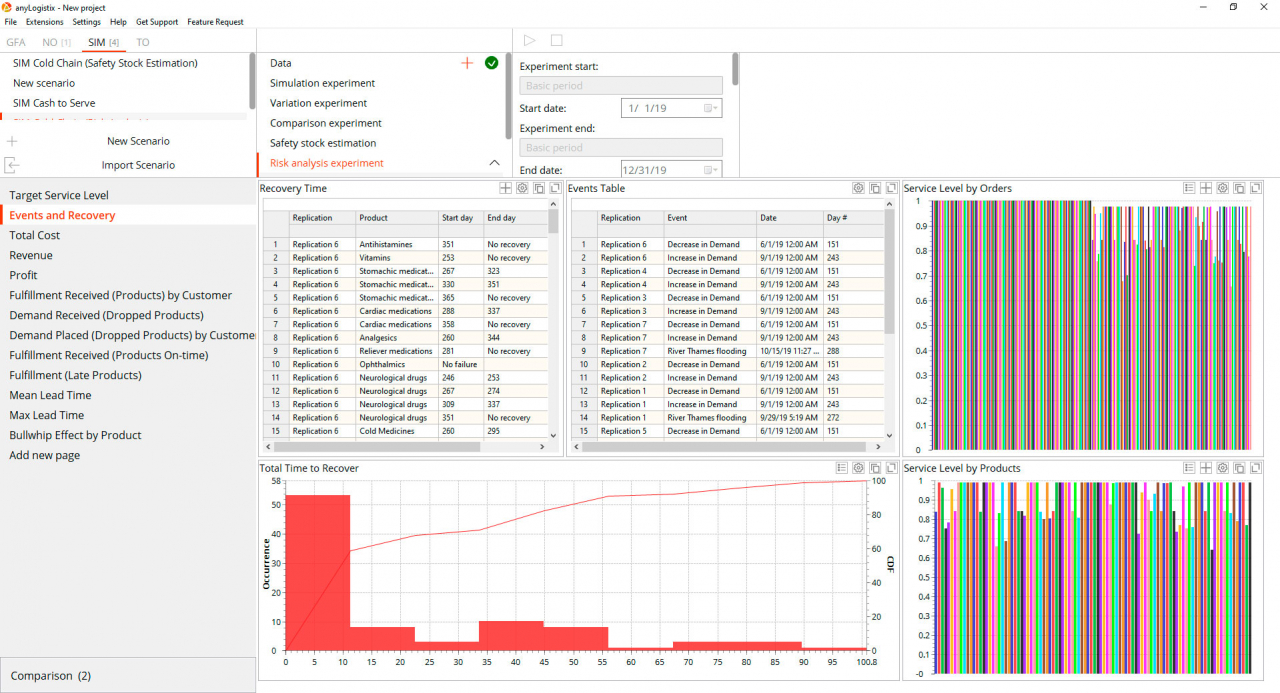Collapse the Risk analysis experiment section
The image size is (1280, 693).
[493, 163]
